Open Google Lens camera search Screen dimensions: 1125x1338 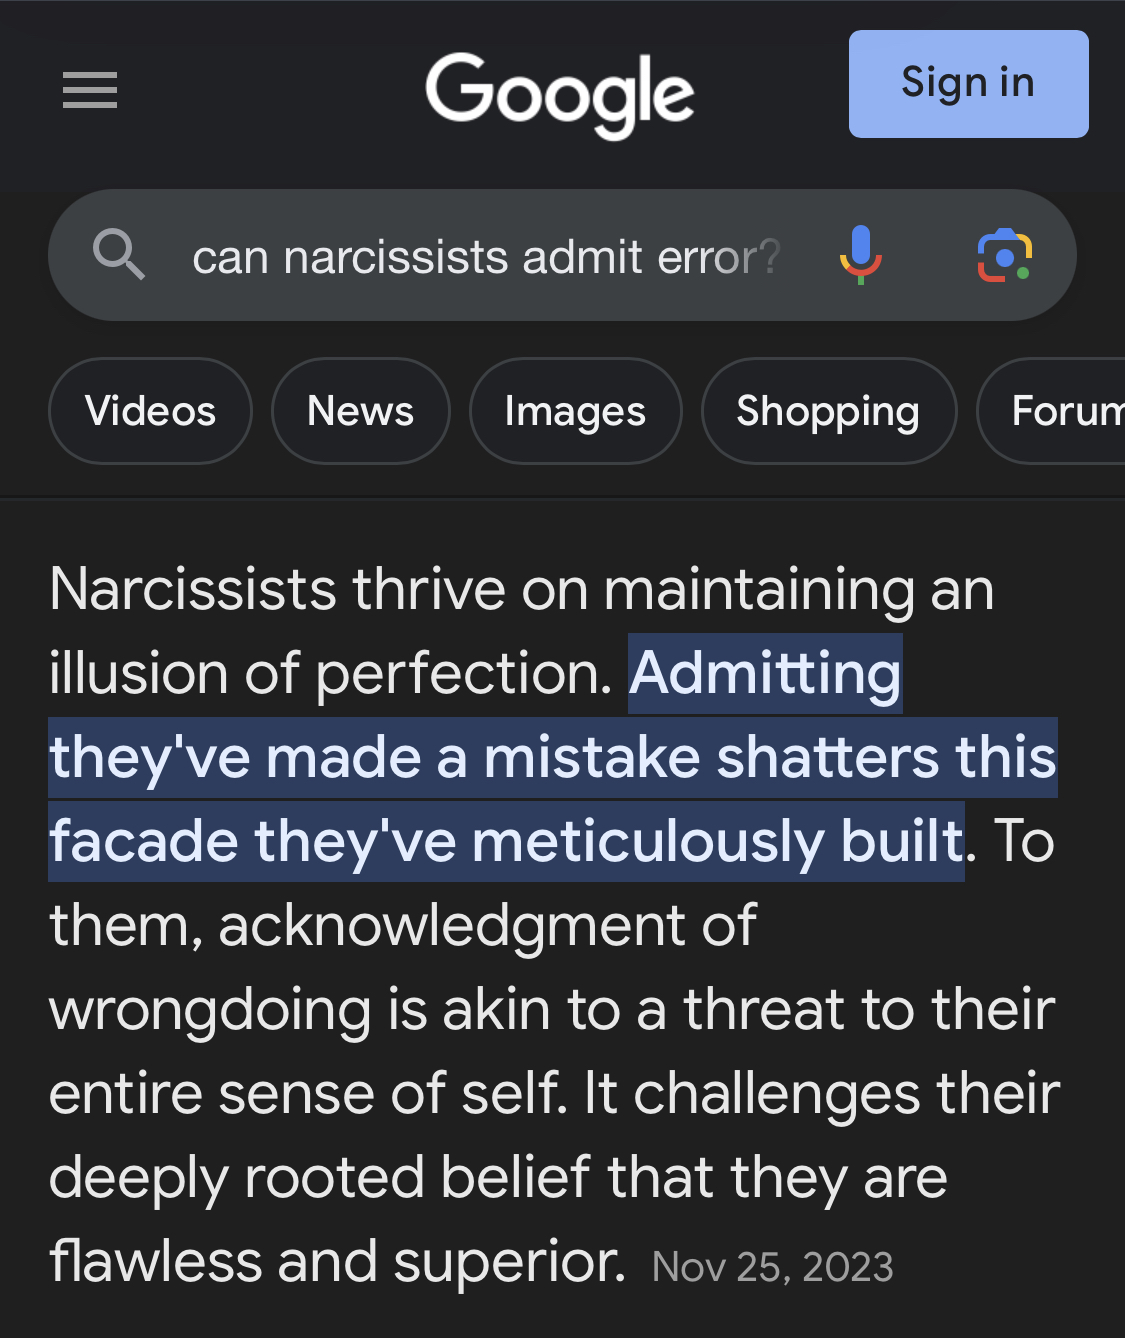1004,255
